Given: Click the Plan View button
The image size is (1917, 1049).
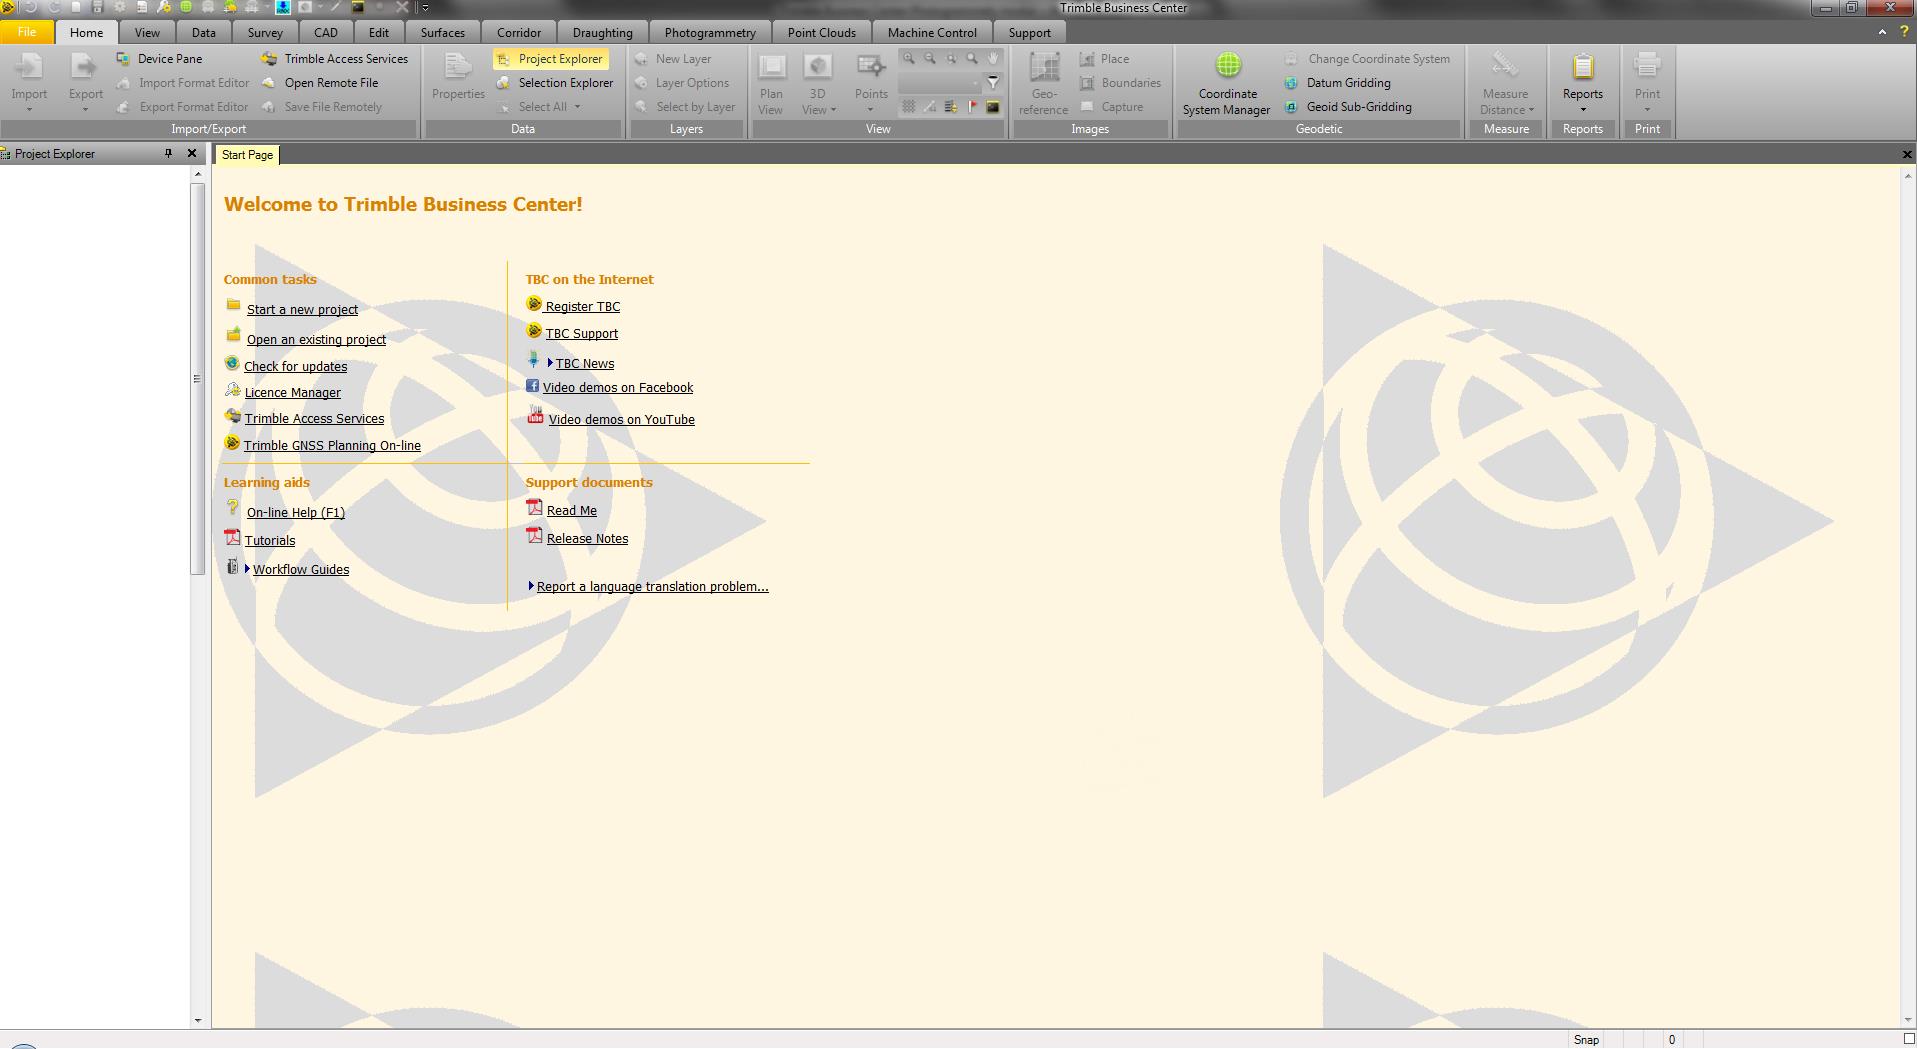Looking at the screenshot, I should pyautogui.click(x=771, y=84).
